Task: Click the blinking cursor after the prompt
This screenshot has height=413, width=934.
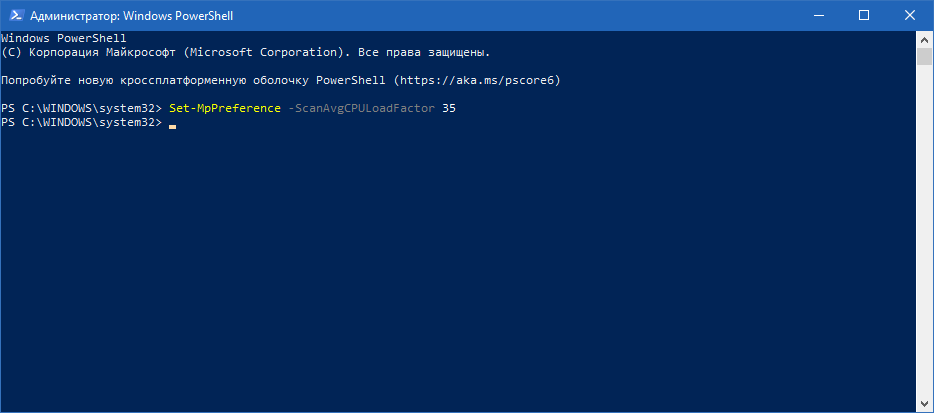Action: point(173,126)
